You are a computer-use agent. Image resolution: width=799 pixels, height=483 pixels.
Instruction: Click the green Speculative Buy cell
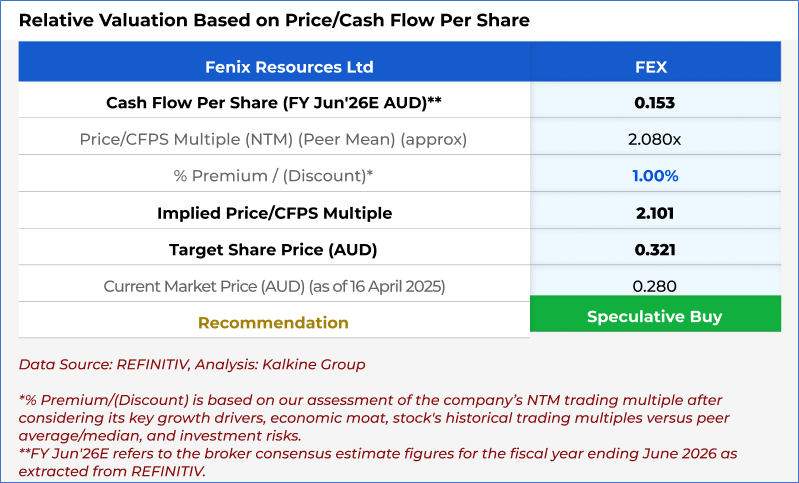[x=655, y=317]
